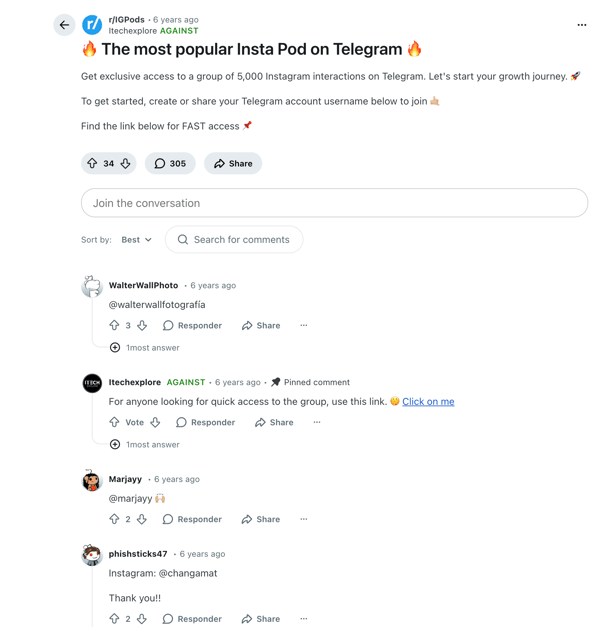Share the main post

coord(233,163)
